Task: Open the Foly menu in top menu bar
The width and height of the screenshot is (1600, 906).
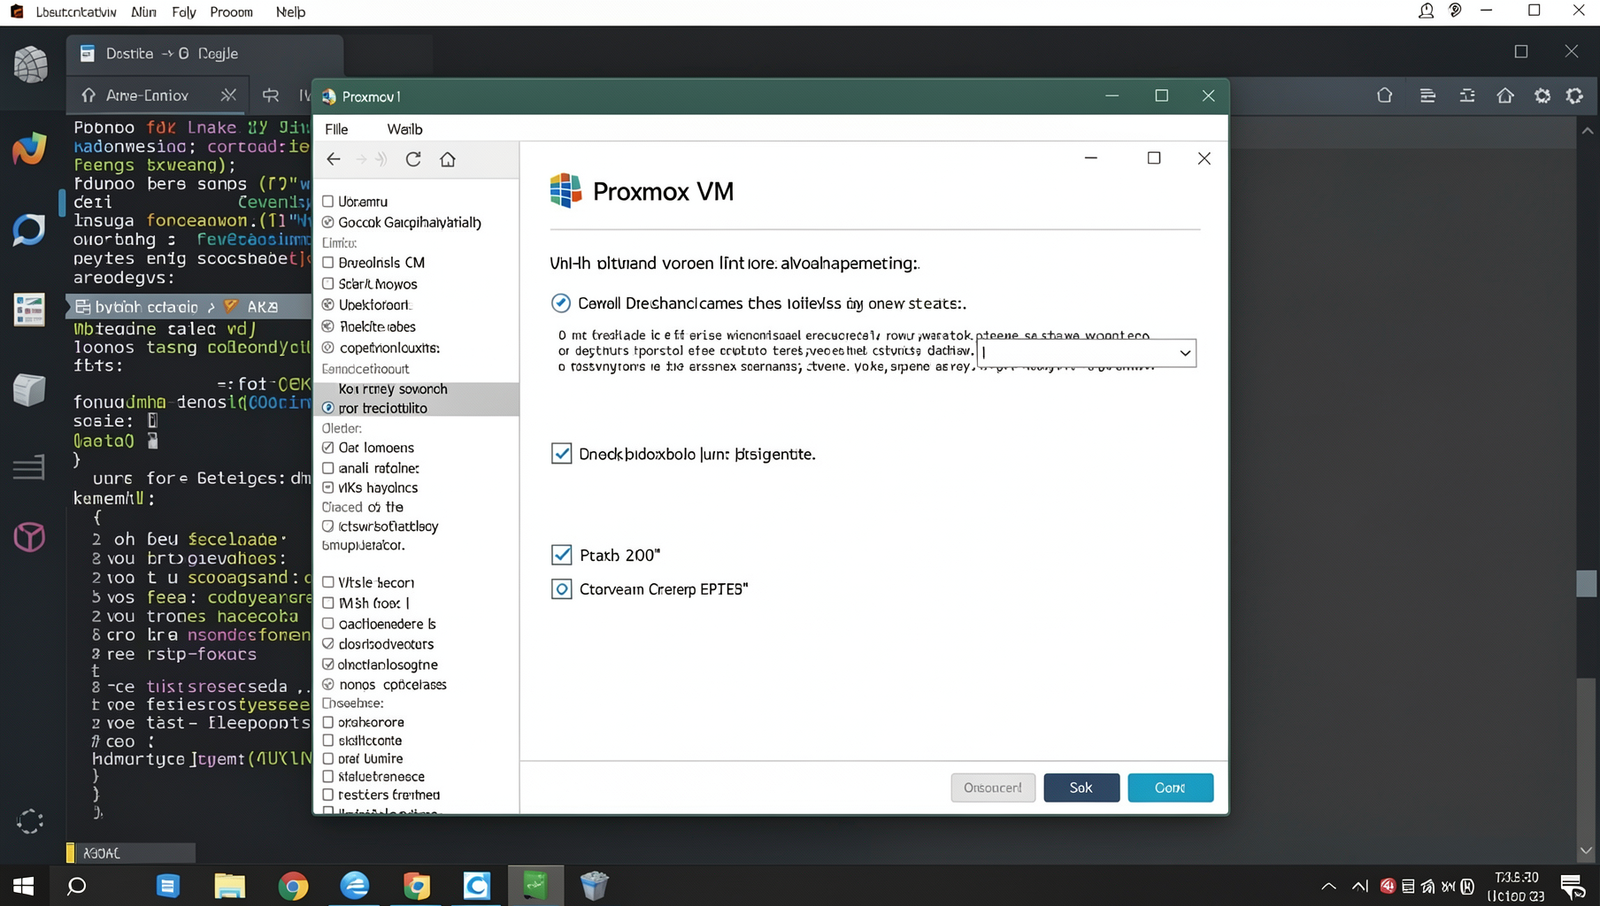Action: click(x=184, y=12)
